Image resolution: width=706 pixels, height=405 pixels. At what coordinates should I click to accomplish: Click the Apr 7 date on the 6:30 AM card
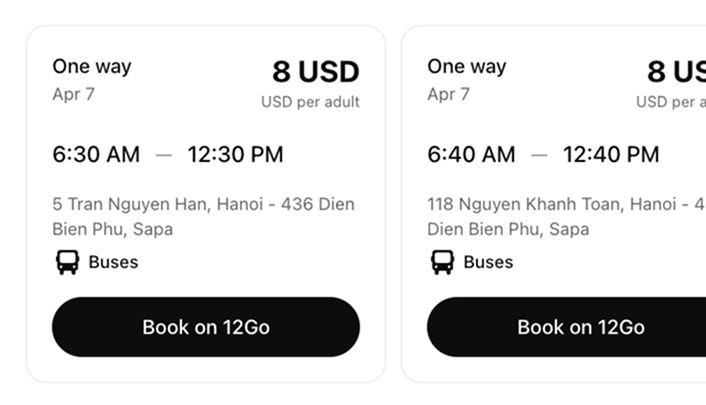tap(73, 95)
